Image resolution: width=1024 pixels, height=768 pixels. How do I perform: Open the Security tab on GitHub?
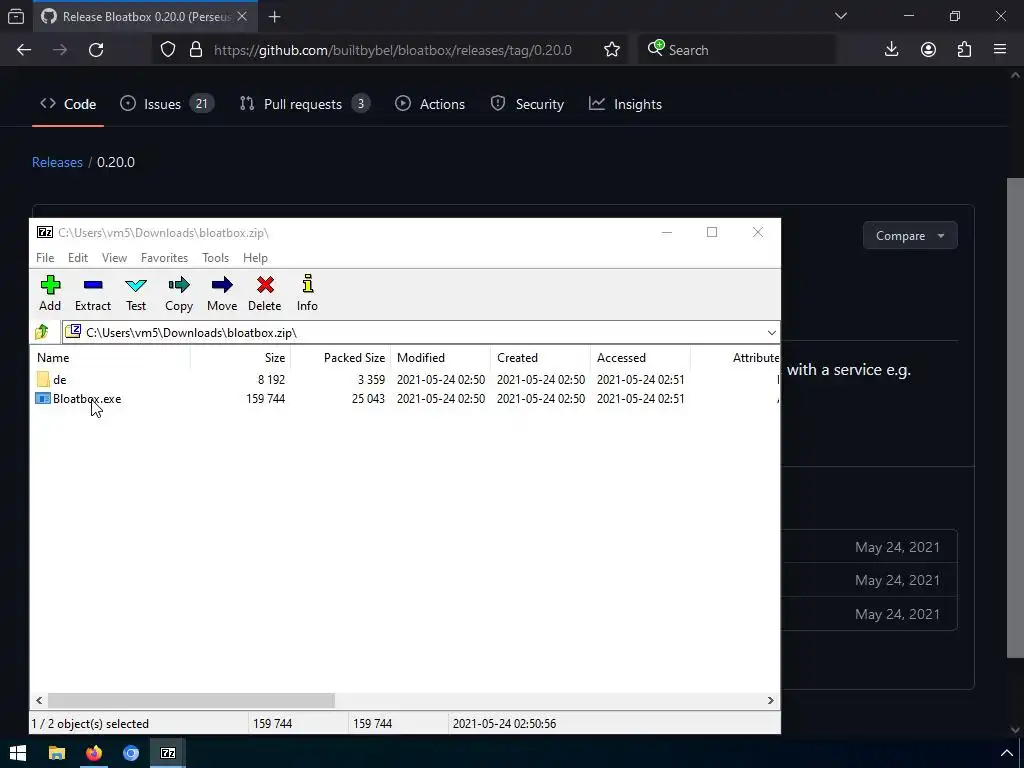(x=527, y=104)
